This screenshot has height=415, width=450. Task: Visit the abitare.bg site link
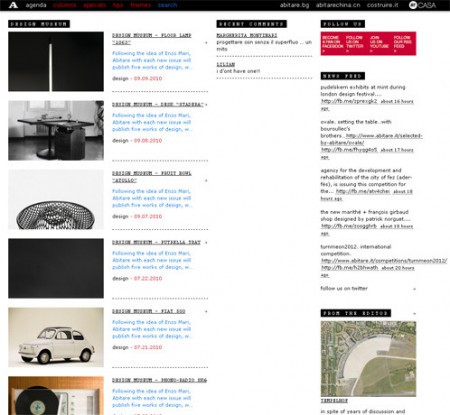[x=294, y=5]
